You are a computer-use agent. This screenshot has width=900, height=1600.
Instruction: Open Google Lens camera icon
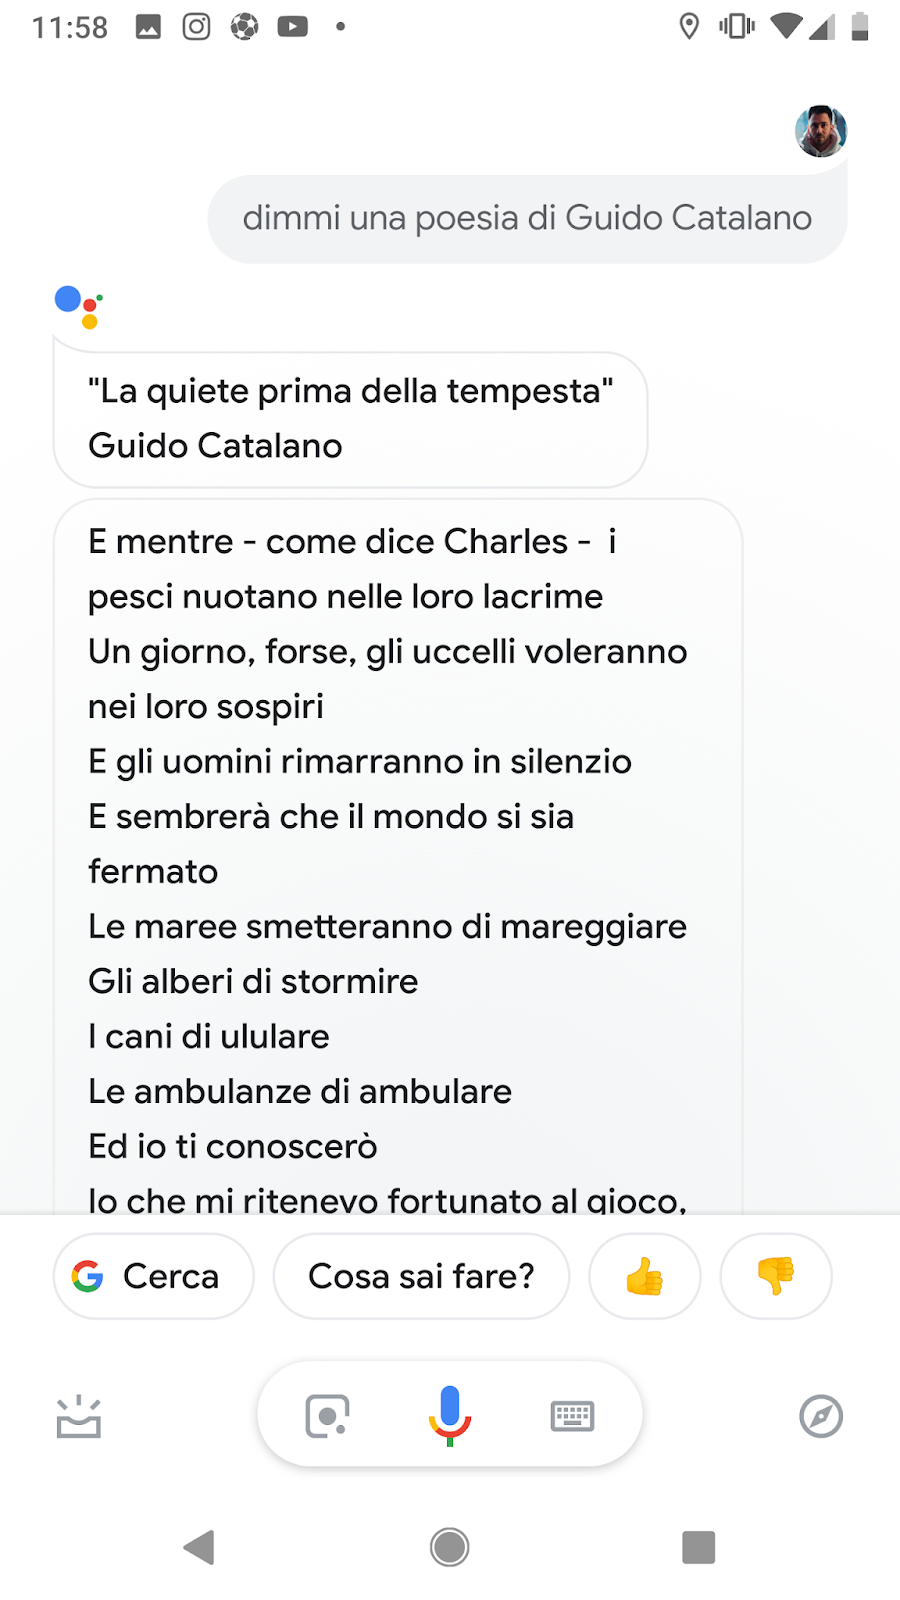[x=327, y=1416]
